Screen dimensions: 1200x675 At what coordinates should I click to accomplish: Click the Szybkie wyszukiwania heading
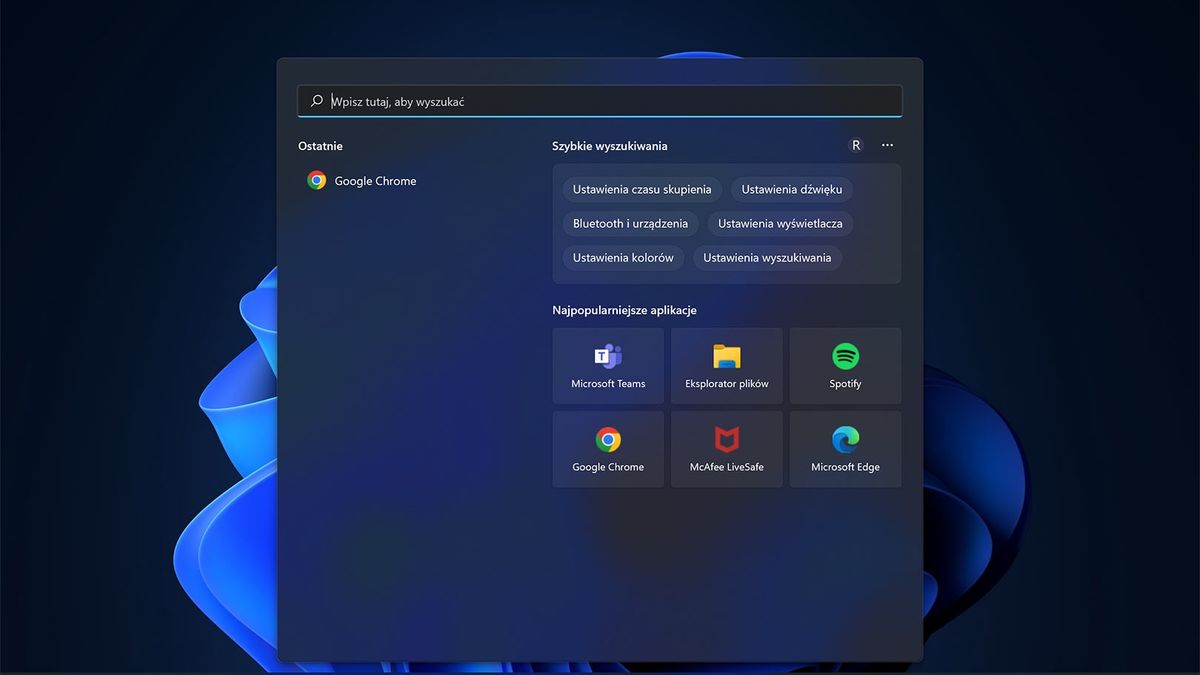pyautogui.click(x=610, y=146)
